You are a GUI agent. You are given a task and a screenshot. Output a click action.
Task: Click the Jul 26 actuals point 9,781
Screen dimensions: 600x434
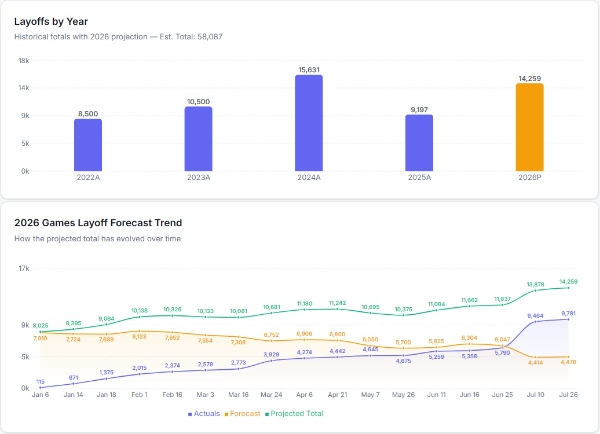[x=568, y=319]
